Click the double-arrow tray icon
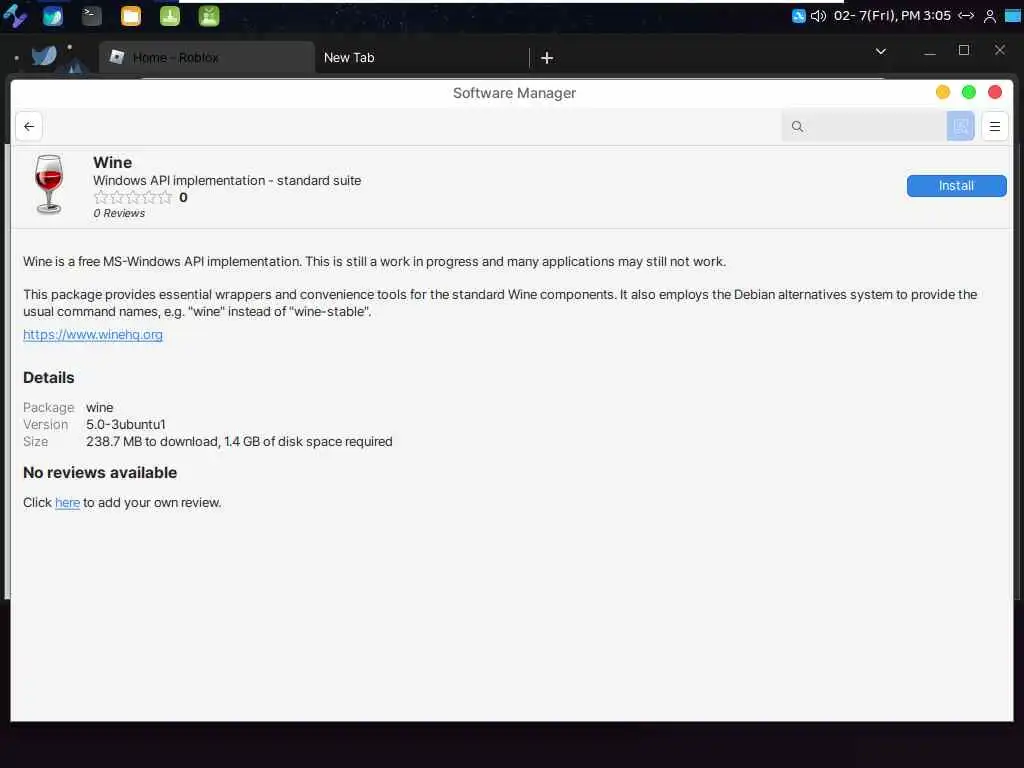Image resolution: width=1024 pixels, height=768 pixels. click(x=966, y=16)
